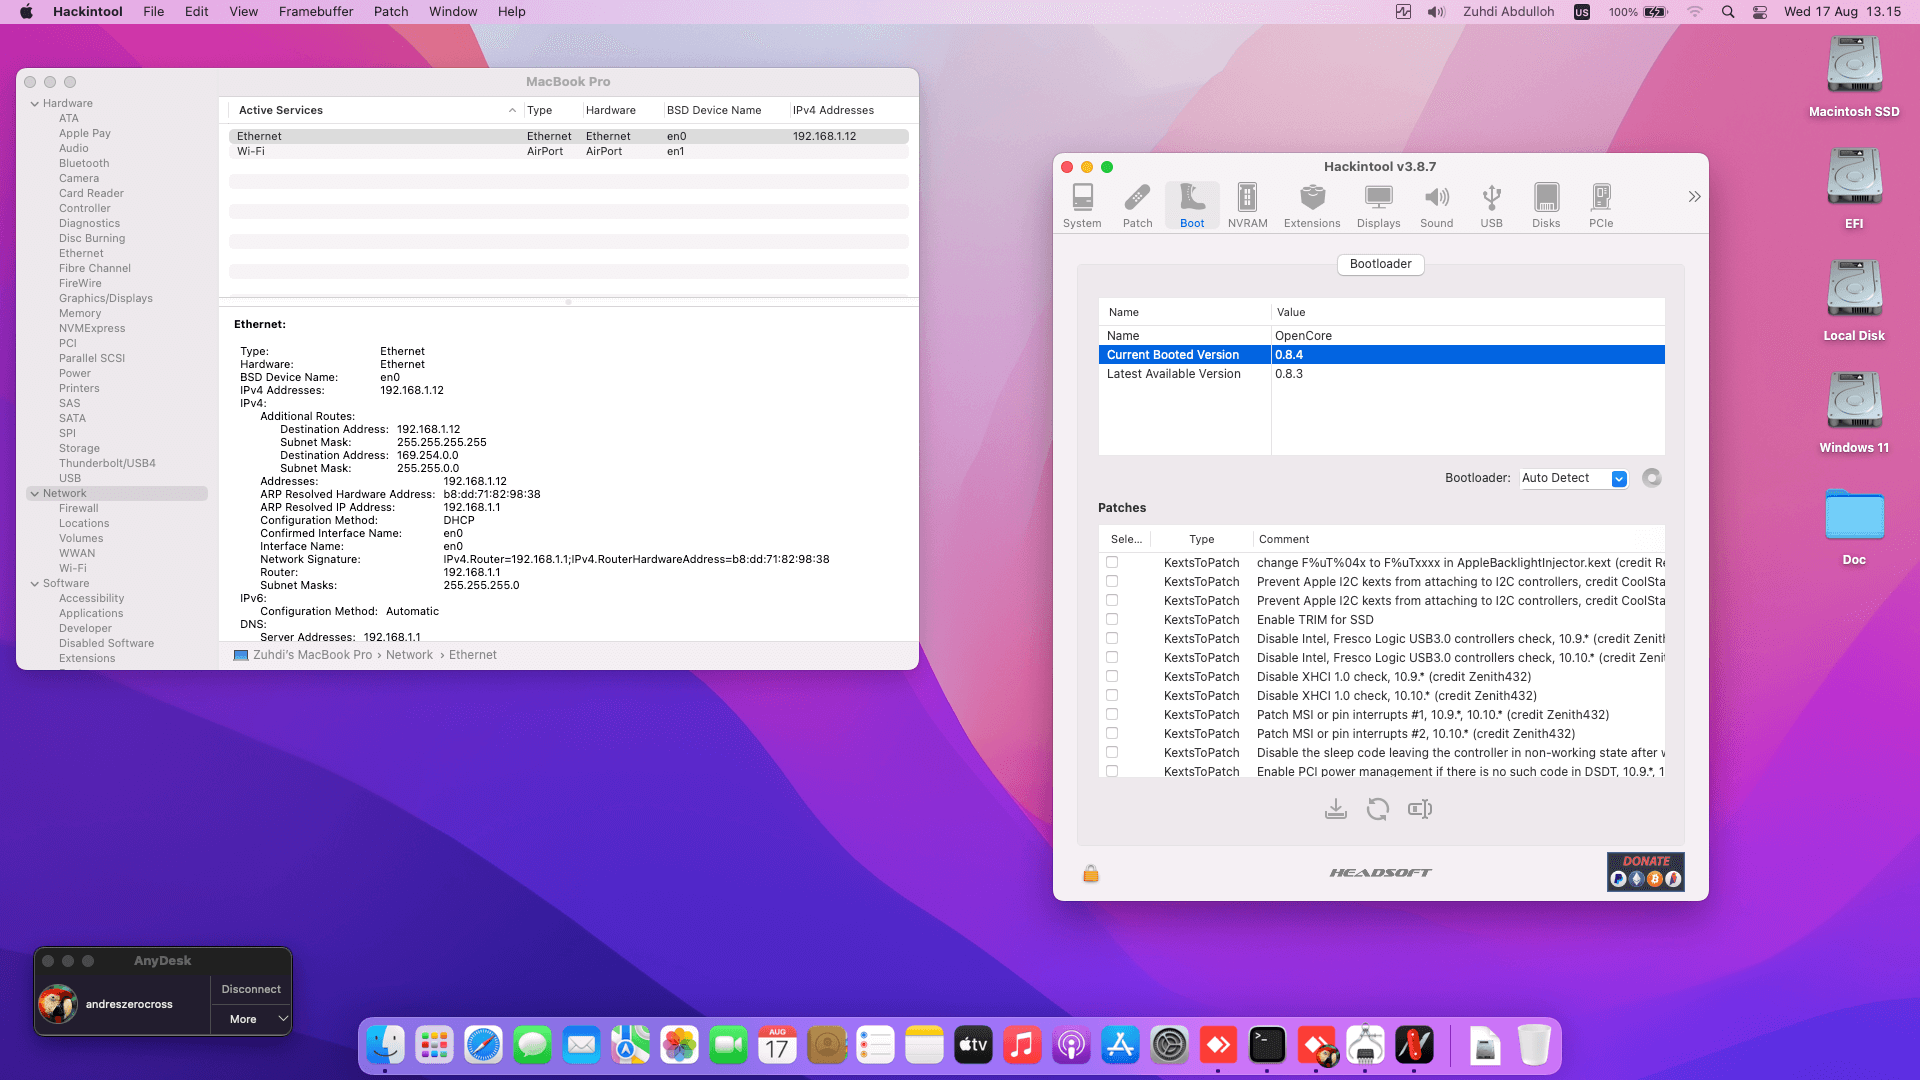Image resolution: width=1920 pixels, height=1080 pixels.
Task: Click the DONATE button
Action: point(1645,871)
